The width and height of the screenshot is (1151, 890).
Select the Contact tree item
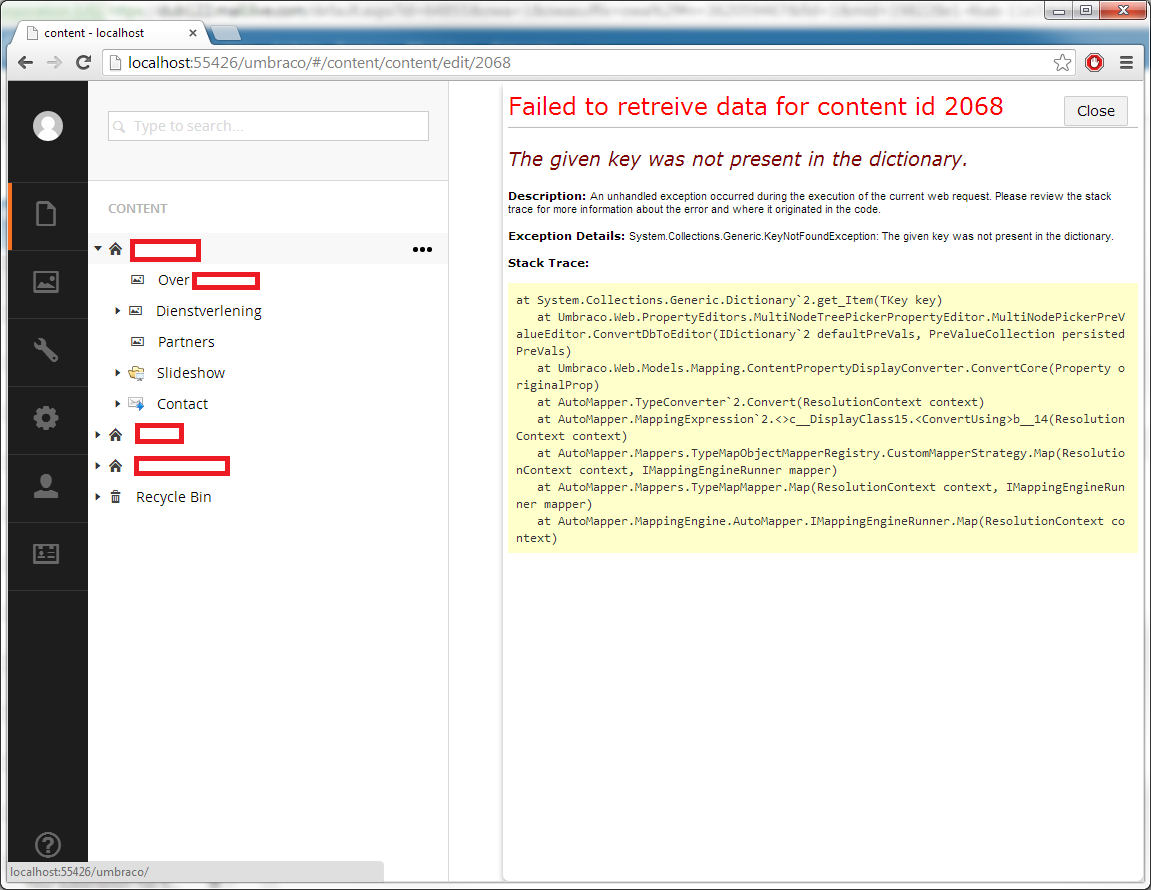[182, 404]
